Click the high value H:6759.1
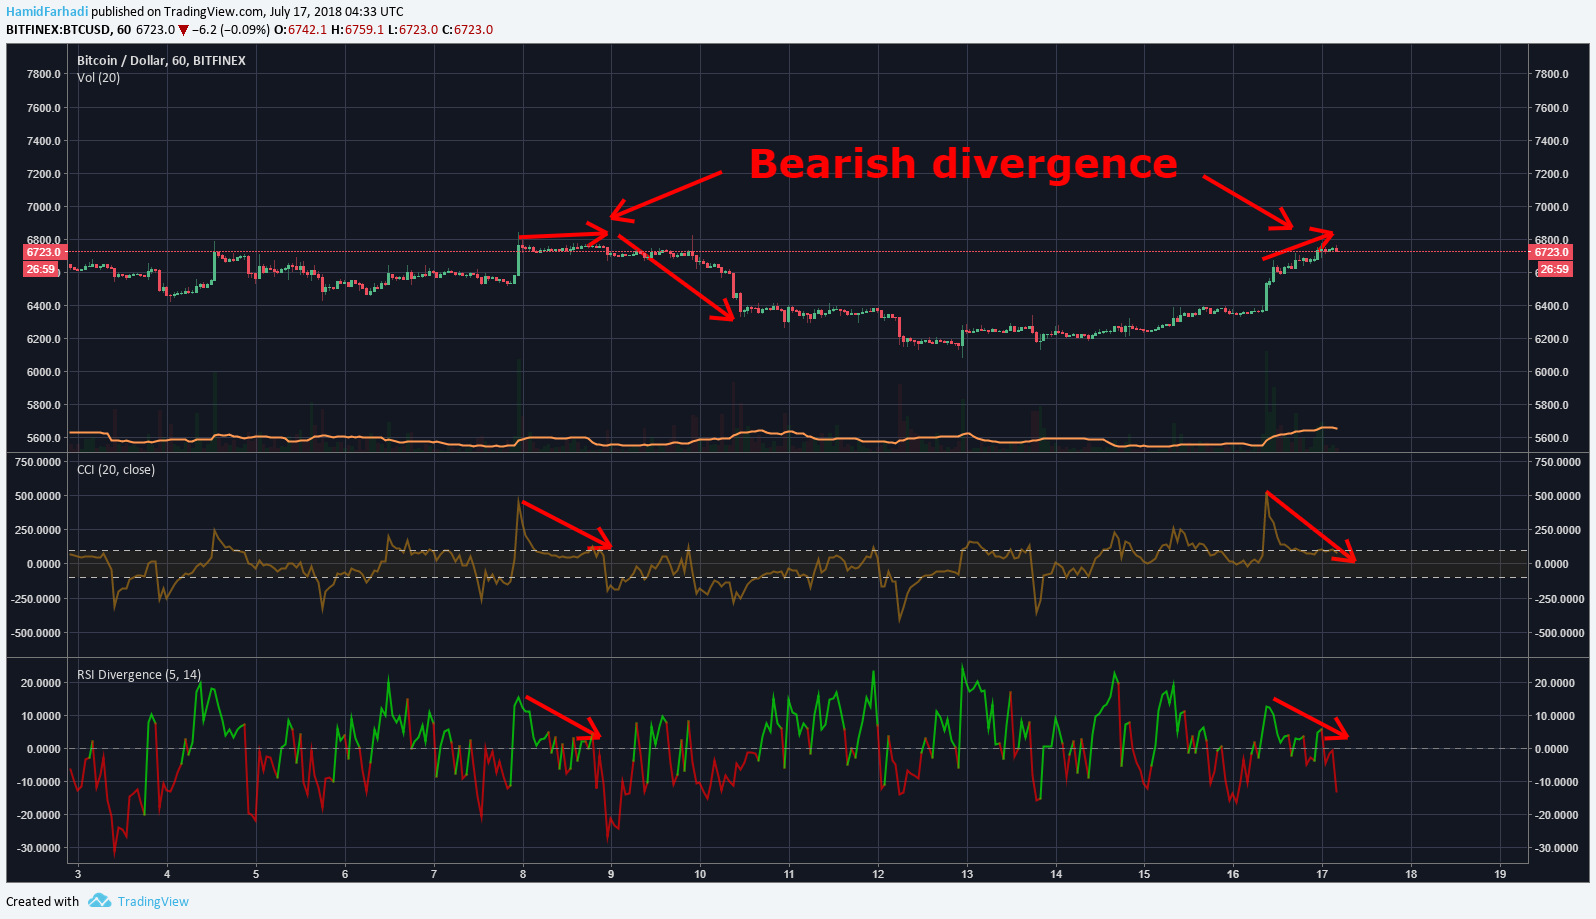Viewport: 1596px width, 919px height. click(x=358, y=30)
